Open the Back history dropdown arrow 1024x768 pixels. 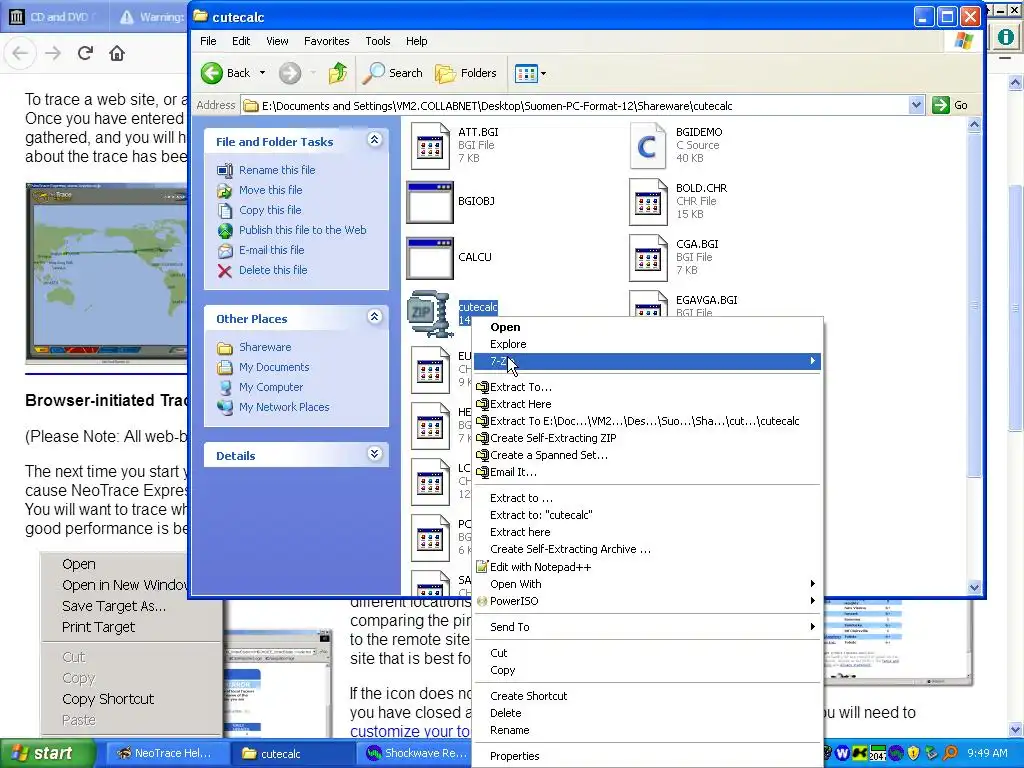click(x=263, y=73)
